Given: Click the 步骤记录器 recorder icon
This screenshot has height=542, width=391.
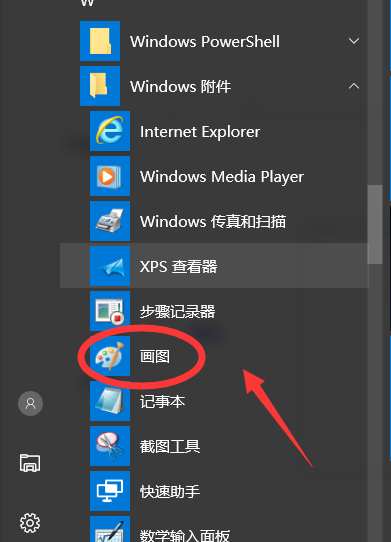Looking at the screenshot, I should click(x=110, y=311).
